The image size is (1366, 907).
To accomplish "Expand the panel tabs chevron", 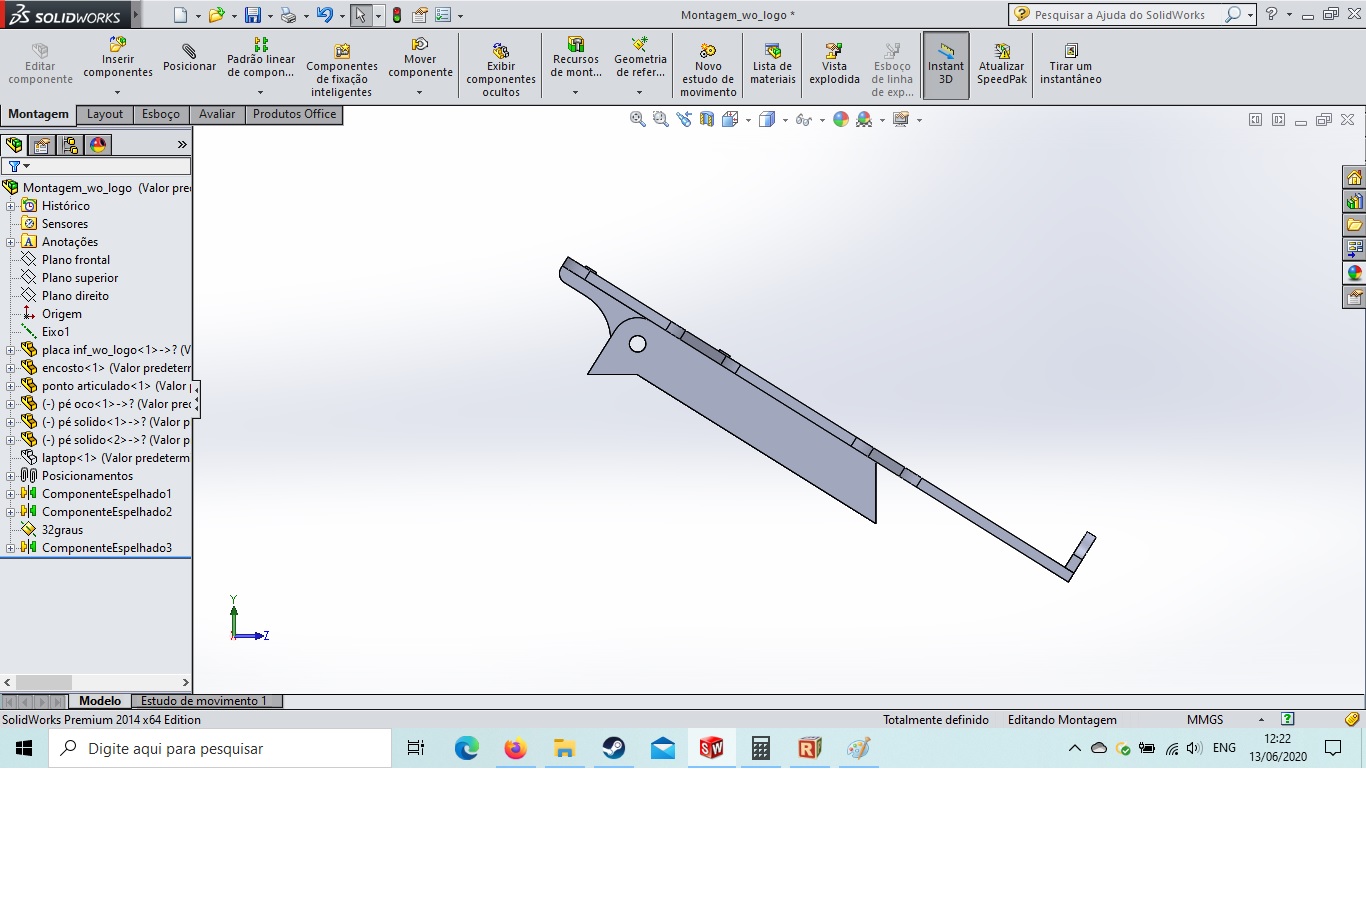I will coord(182,145).
